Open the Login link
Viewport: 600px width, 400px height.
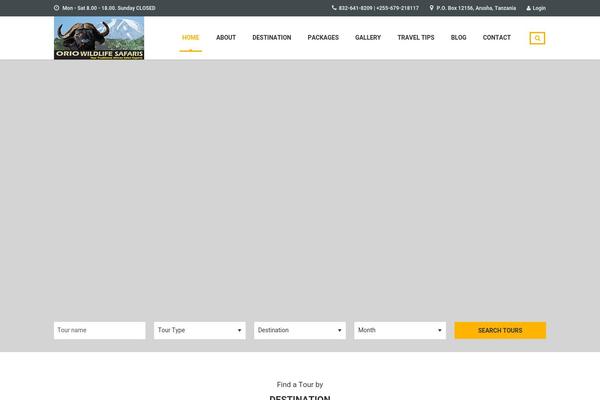[x=539, y=8]
